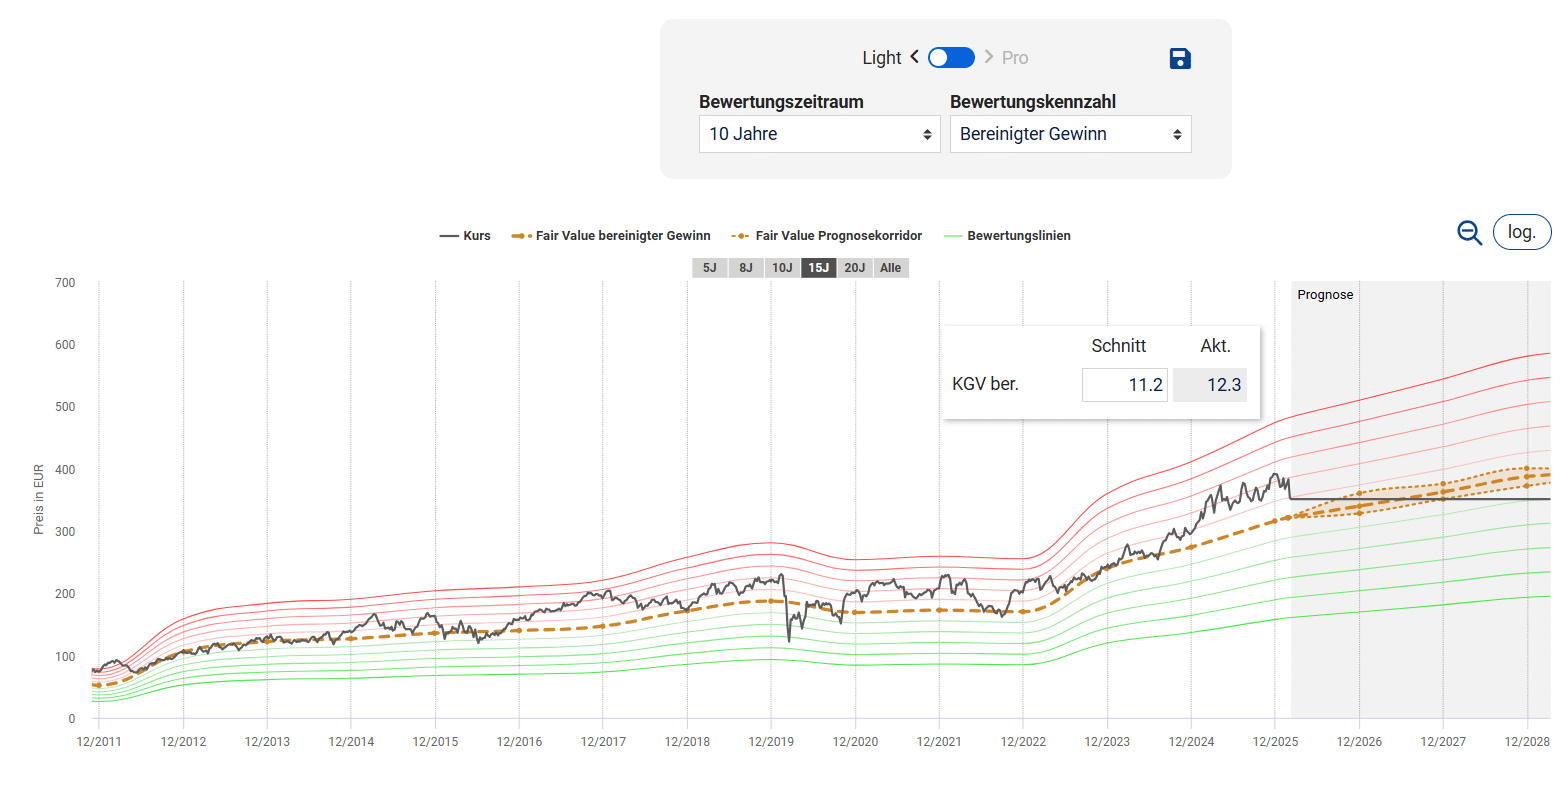Switch to the 10J time range
Screen dimensions: 1568x787
[x=782, y=268]
